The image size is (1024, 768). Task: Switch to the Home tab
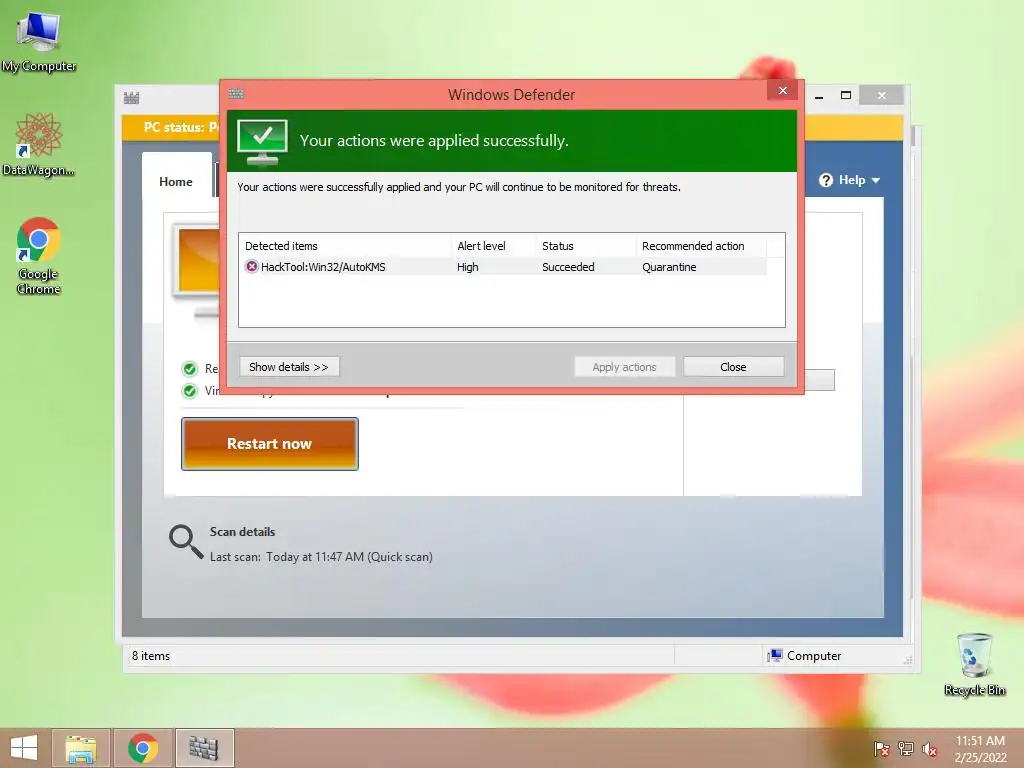[176, 182]
